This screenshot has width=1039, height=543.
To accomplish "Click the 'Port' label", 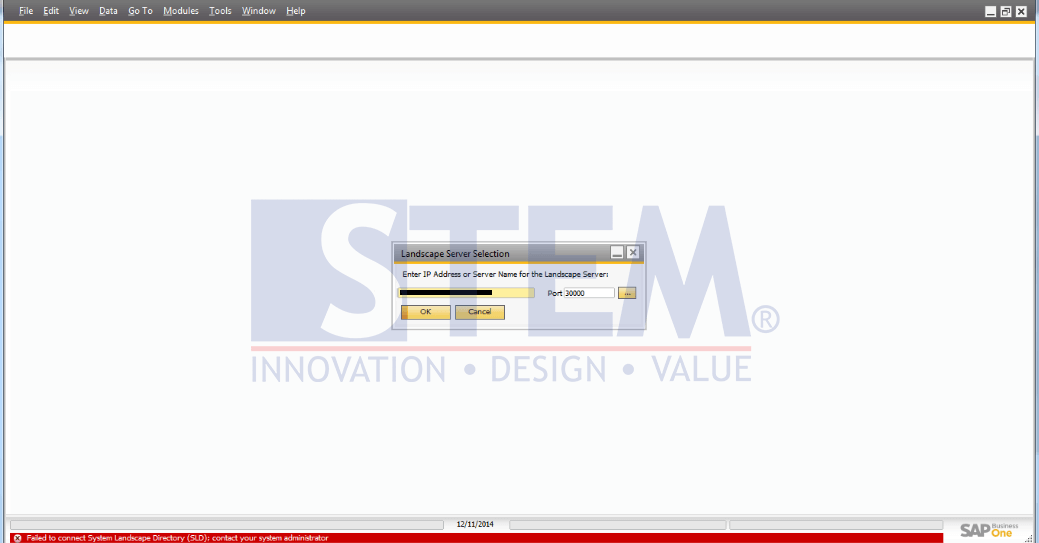I will tap(555, 293).
